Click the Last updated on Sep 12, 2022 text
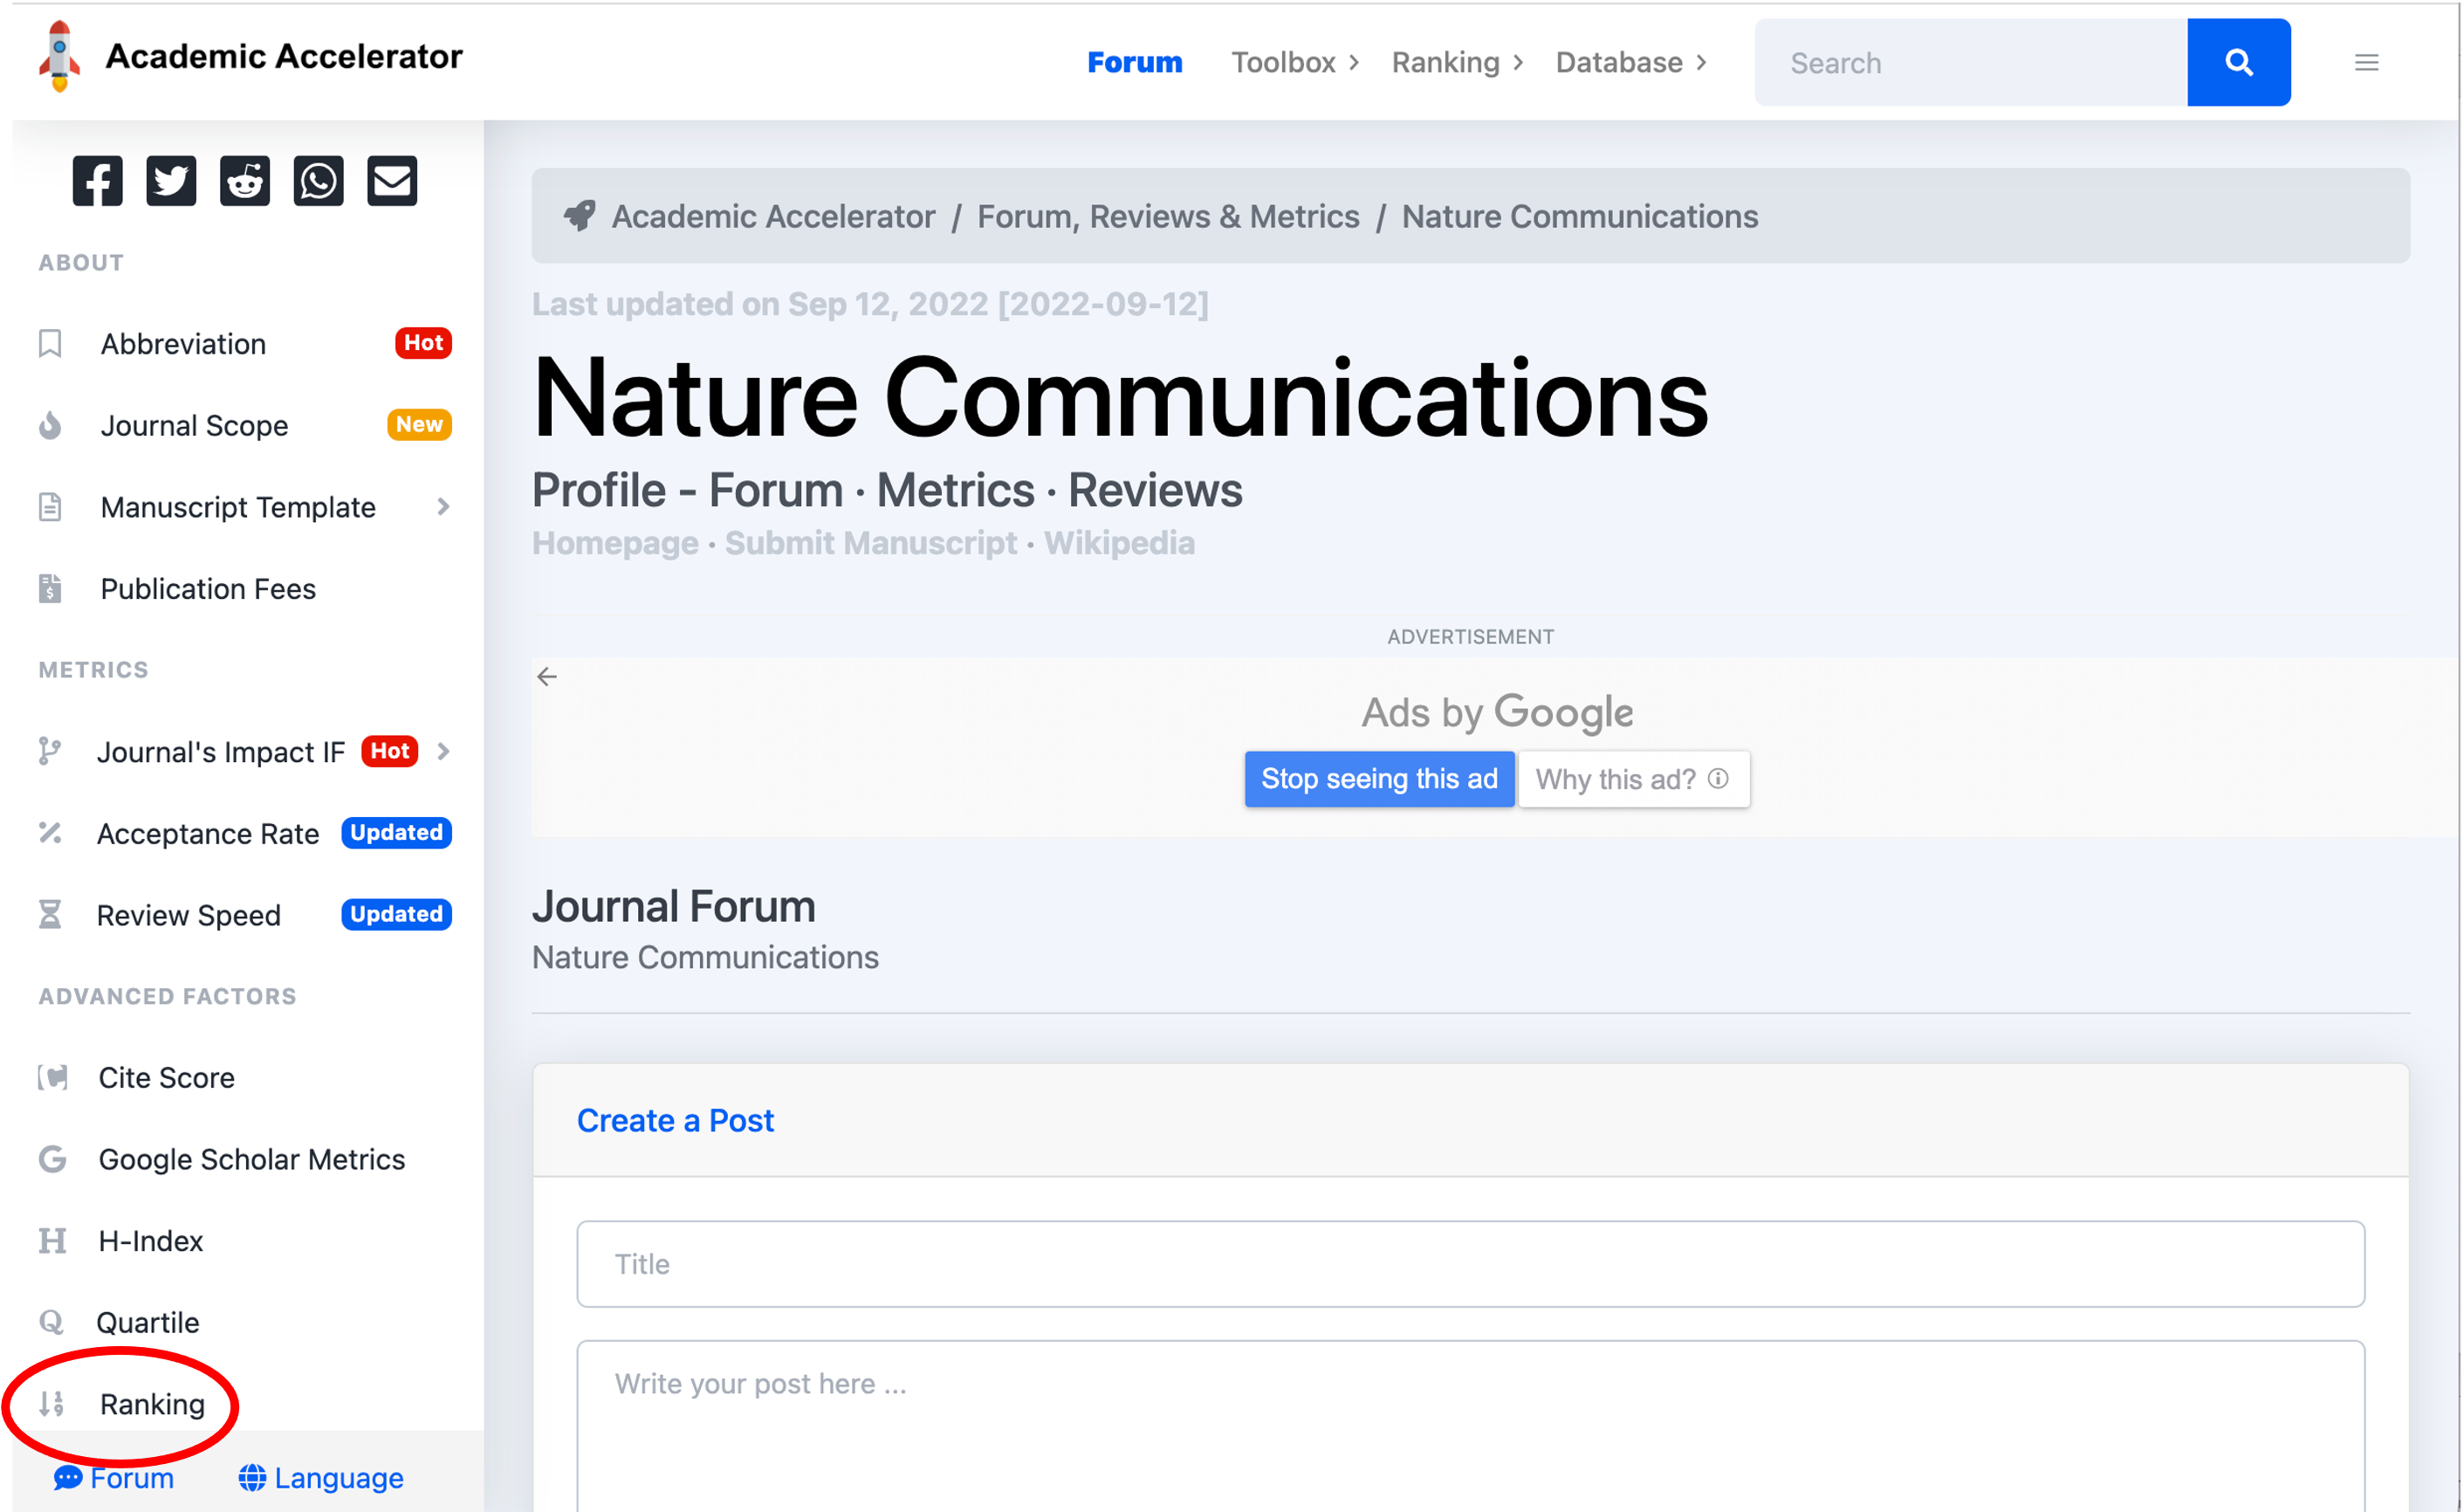This screenshot has width=2464, height=1512. (870, 303)
